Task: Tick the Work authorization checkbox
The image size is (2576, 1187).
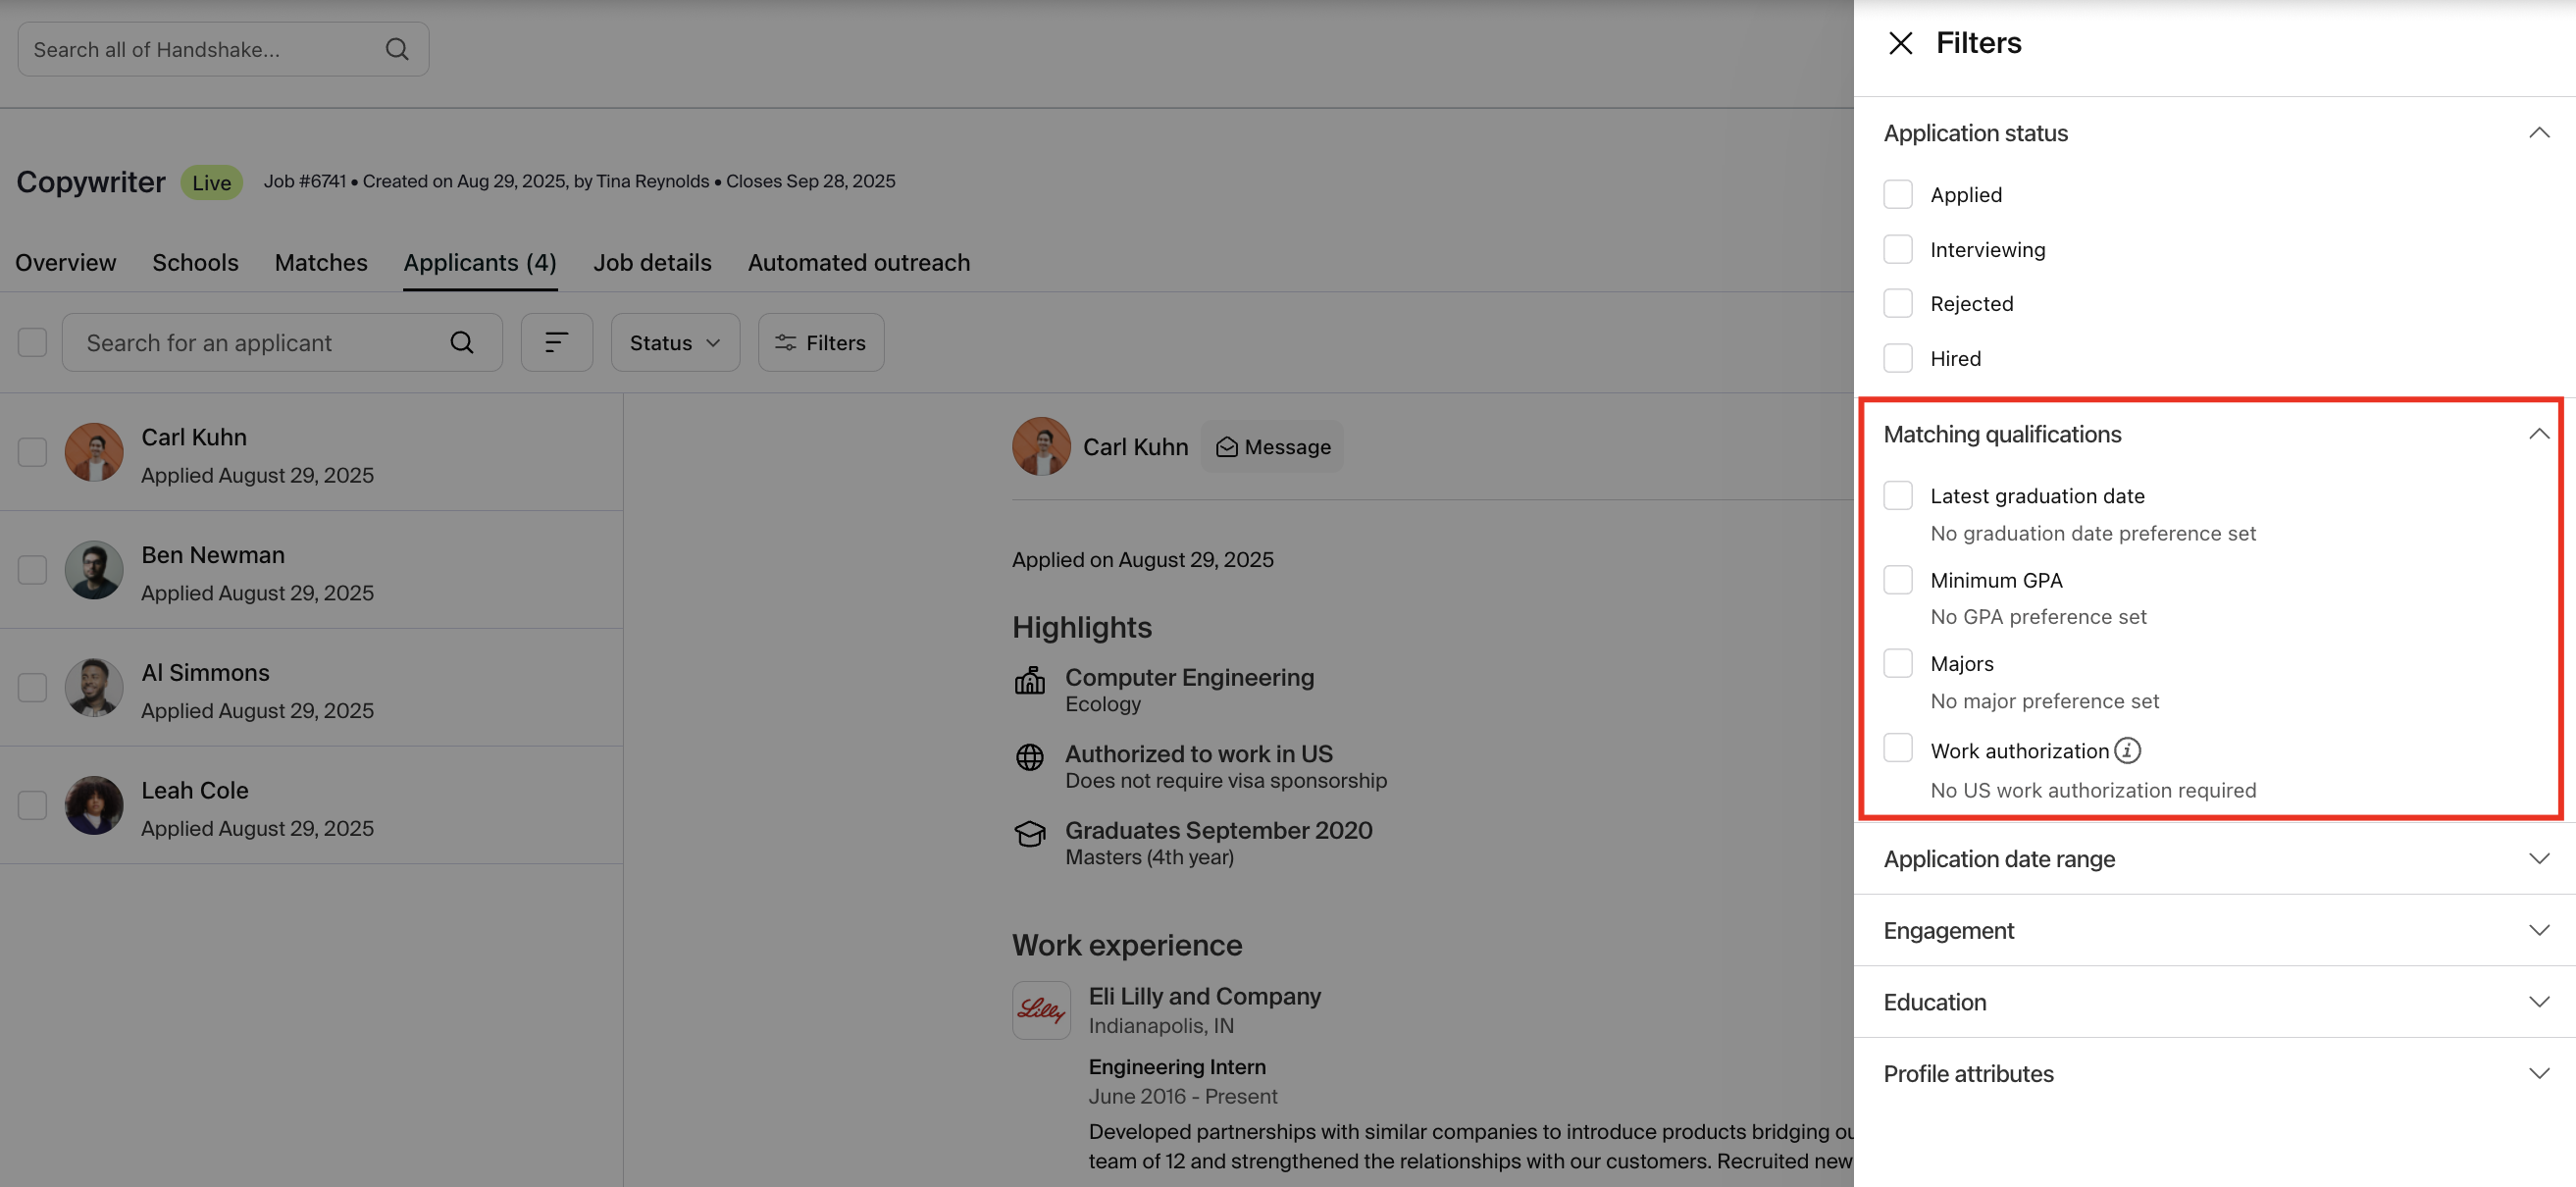Action: [1897, 748]
